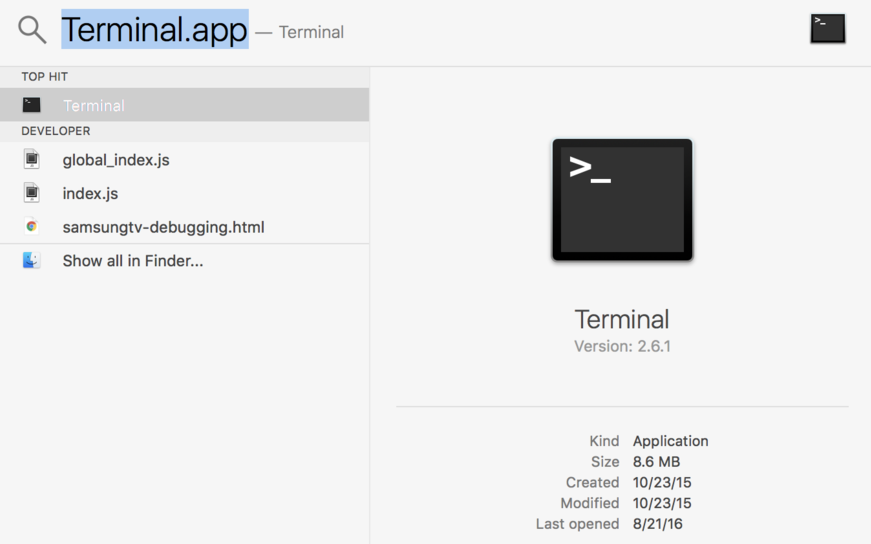Viewport: 871px width, 544px height.
Task: Click the DEVELOPER section header
Action: click(x=56, y=131)
